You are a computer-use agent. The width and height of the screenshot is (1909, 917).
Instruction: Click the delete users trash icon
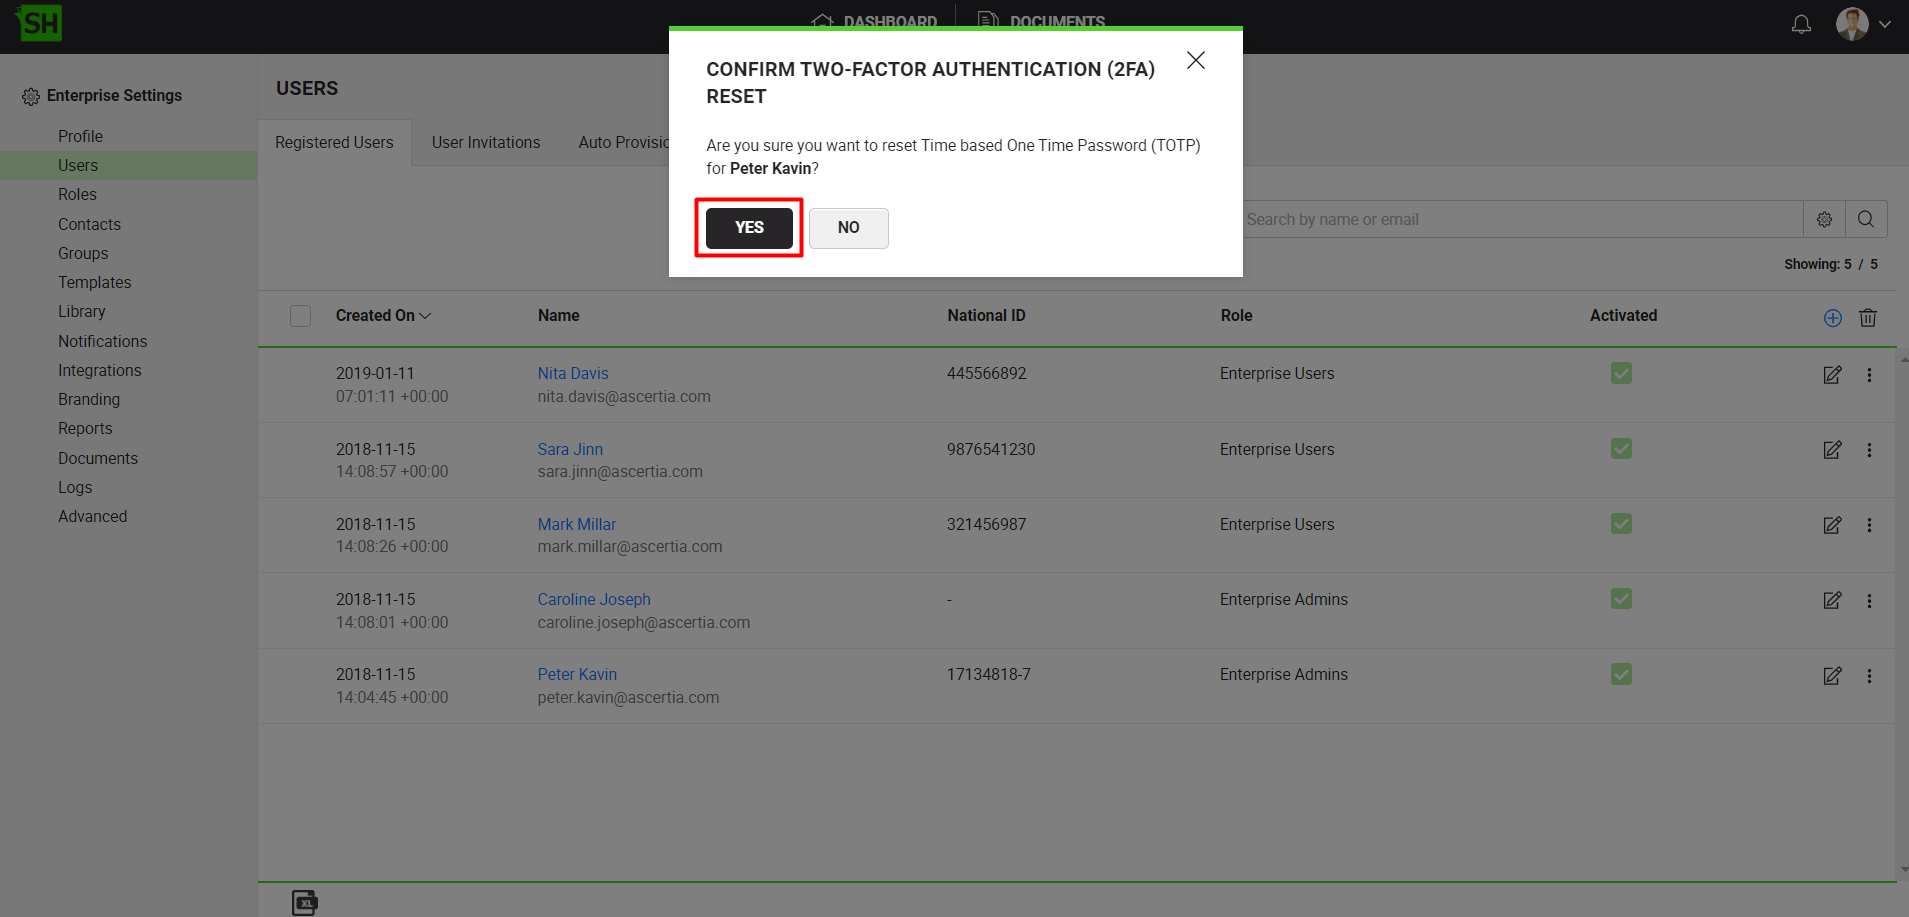(x=1867, y=318)
